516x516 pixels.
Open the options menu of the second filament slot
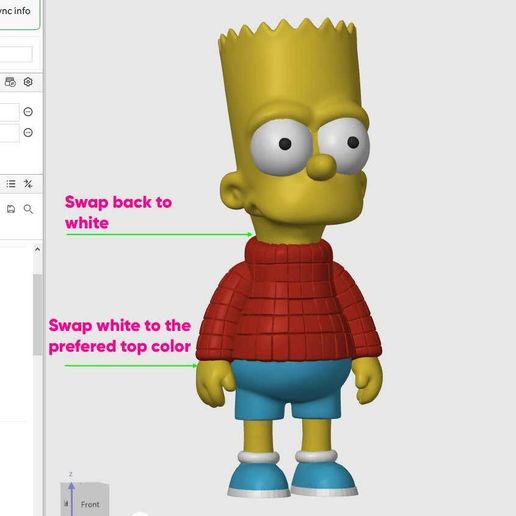28,133
